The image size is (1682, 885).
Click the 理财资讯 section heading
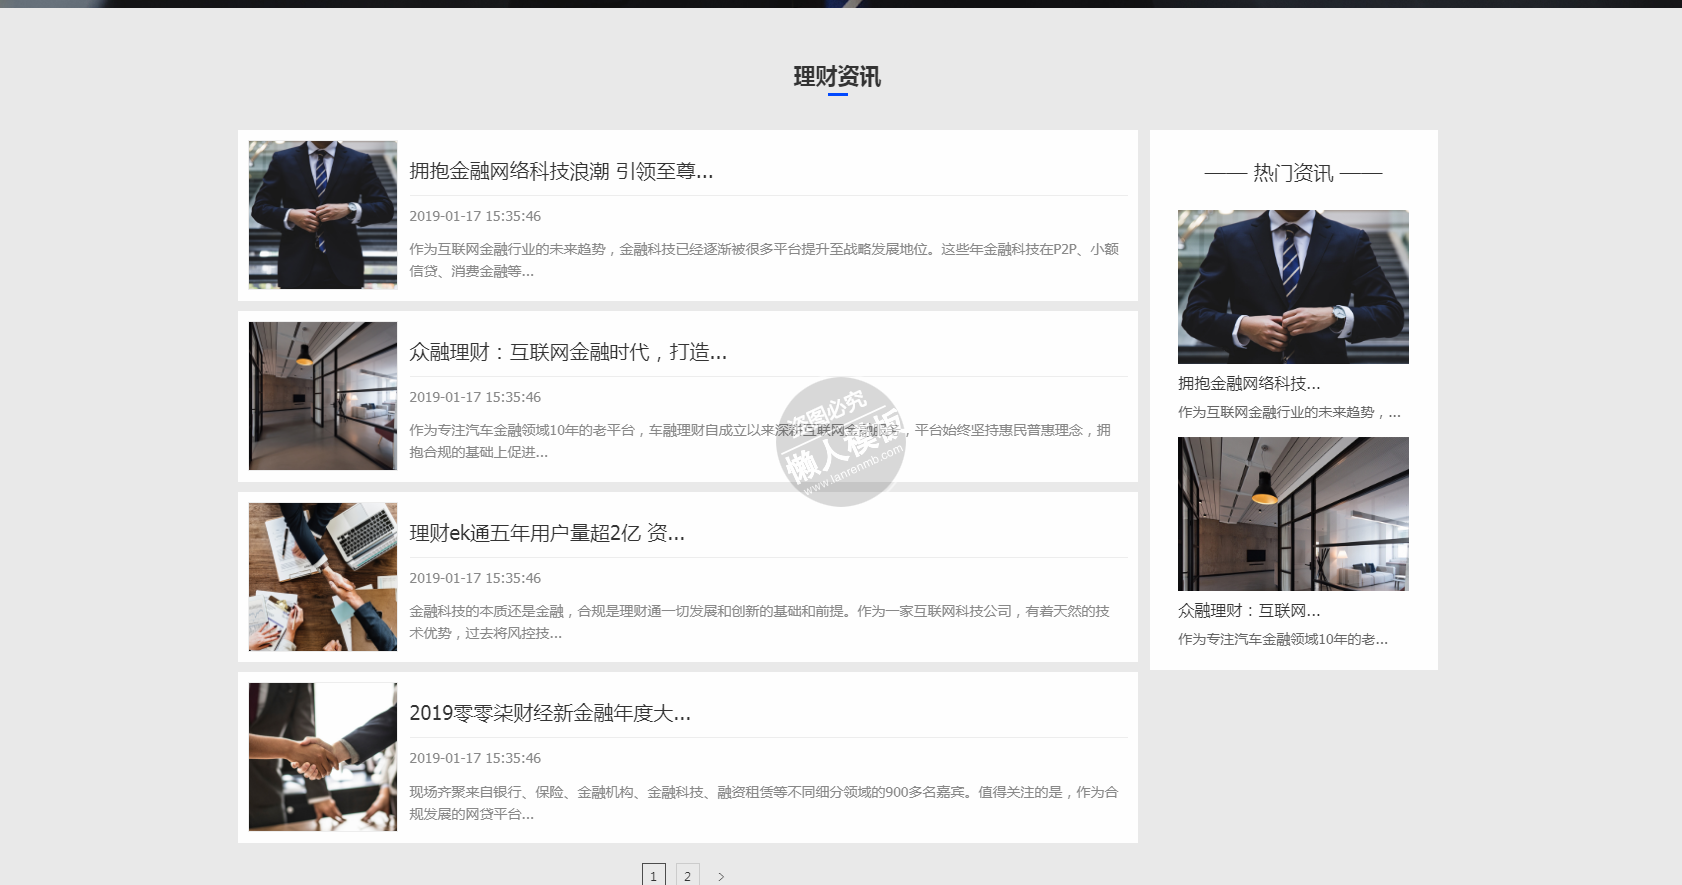pyautogui.click(x=837, y=77)
